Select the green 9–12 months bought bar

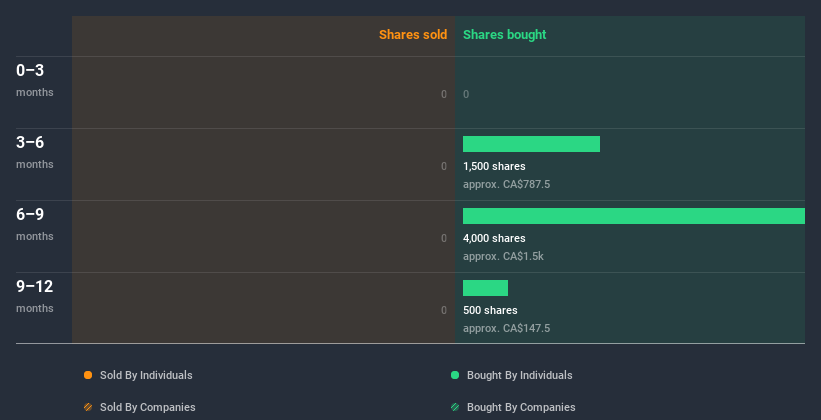click(x=485, y=288)
